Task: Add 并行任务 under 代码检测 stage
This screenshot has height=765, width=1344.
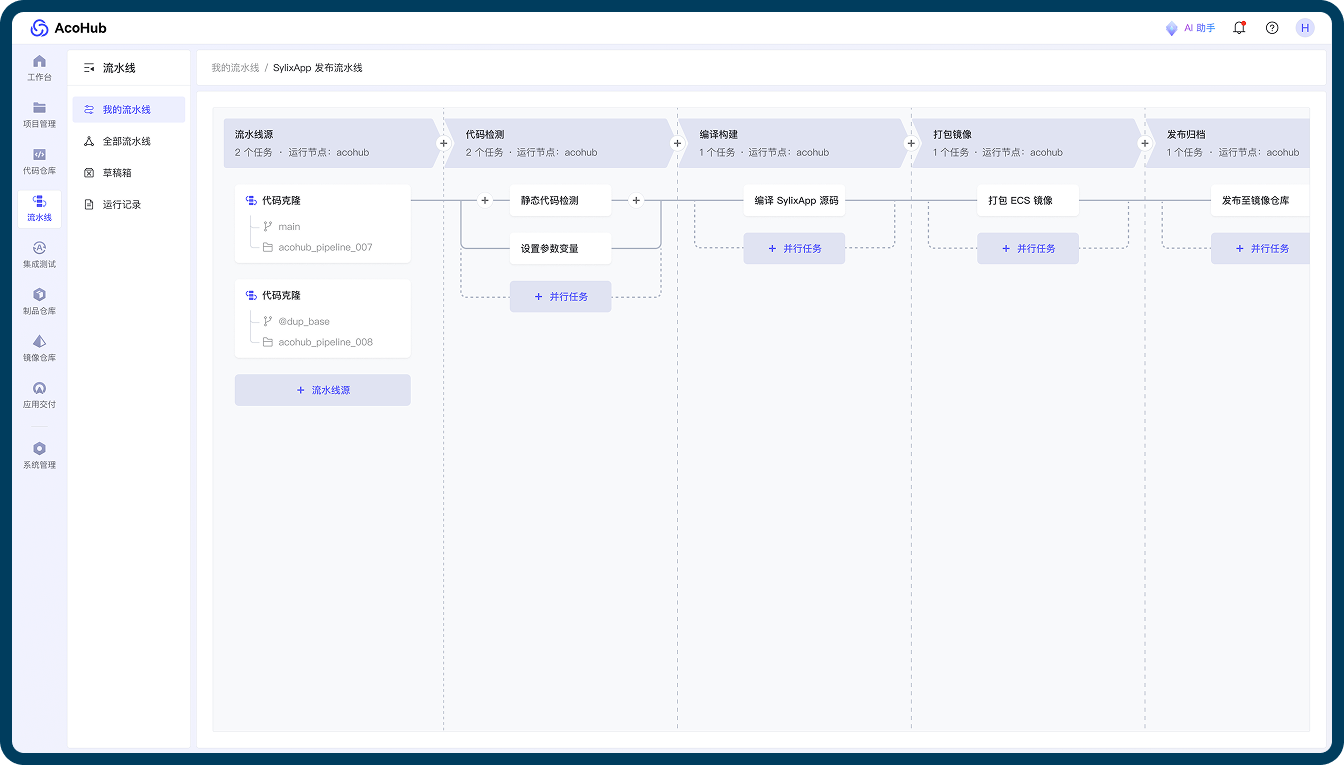Action: pos(560,296)
